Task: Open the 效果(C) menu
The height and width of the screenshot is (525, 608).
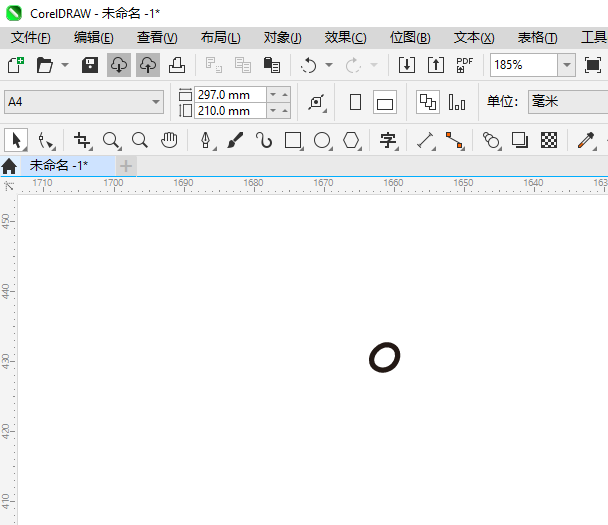Action: (345, 38)
